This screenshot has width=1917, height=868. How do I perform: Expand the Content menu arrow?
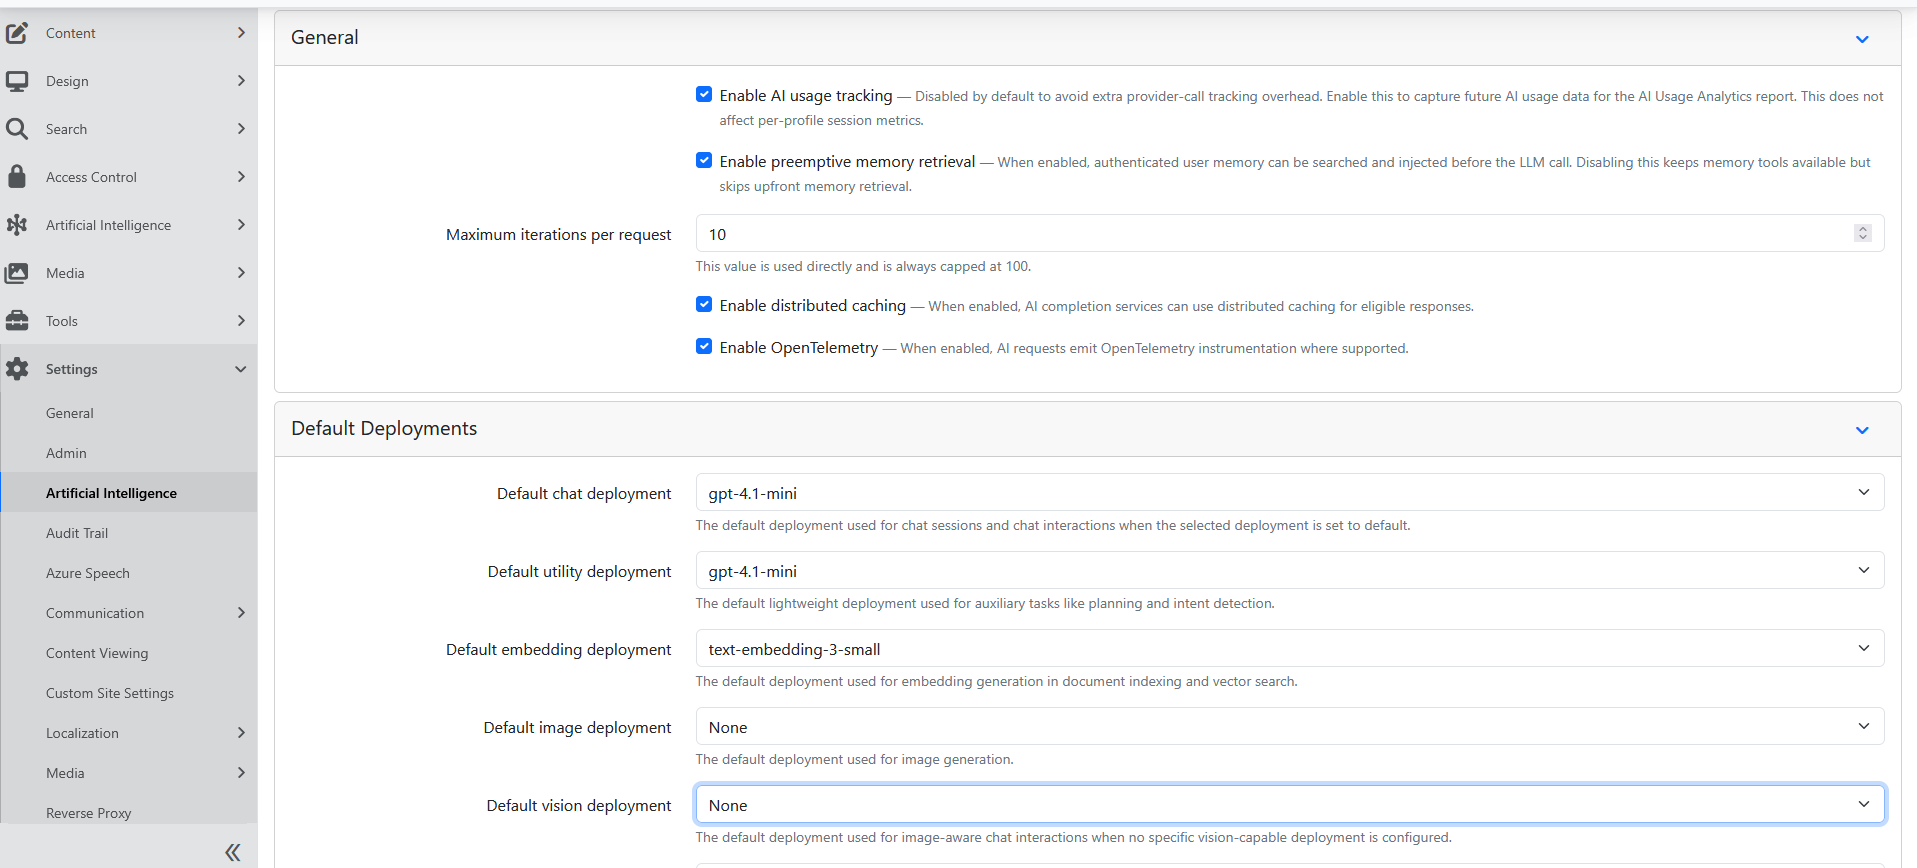(x=241, y=33)
